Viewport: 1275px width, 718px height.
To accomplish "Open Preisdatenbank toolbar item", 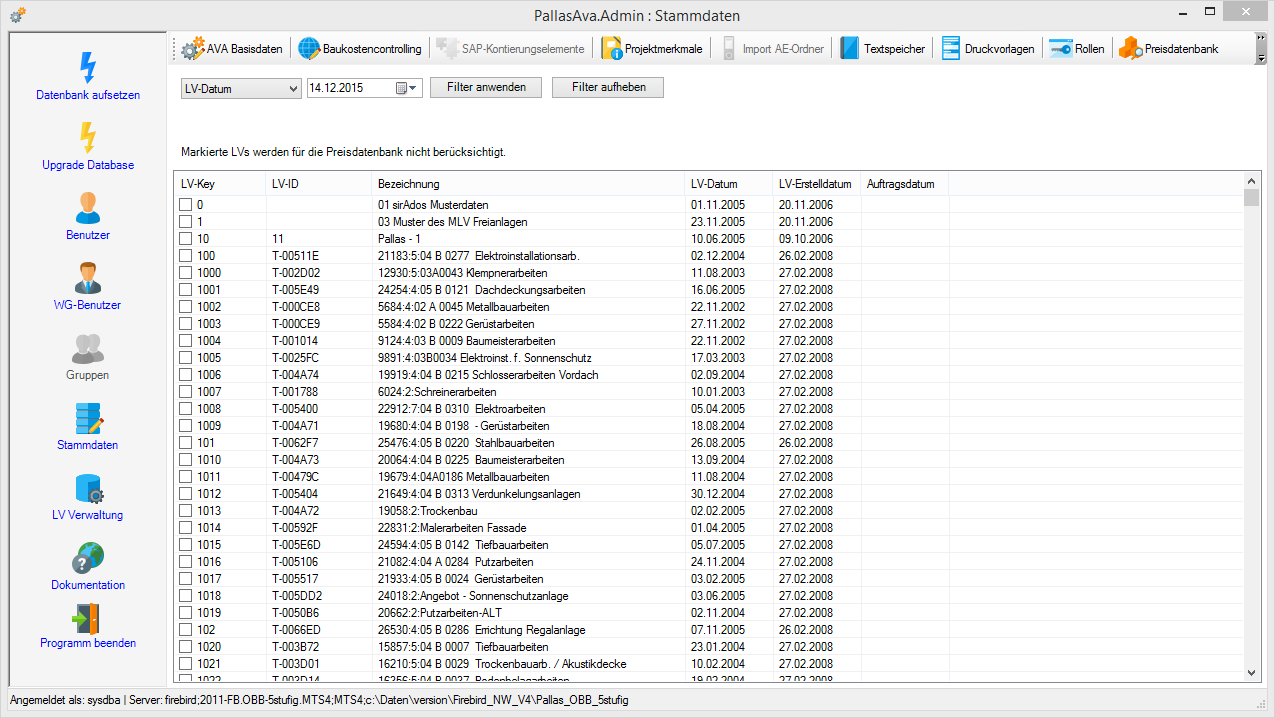I will [x=1169, y=48].
